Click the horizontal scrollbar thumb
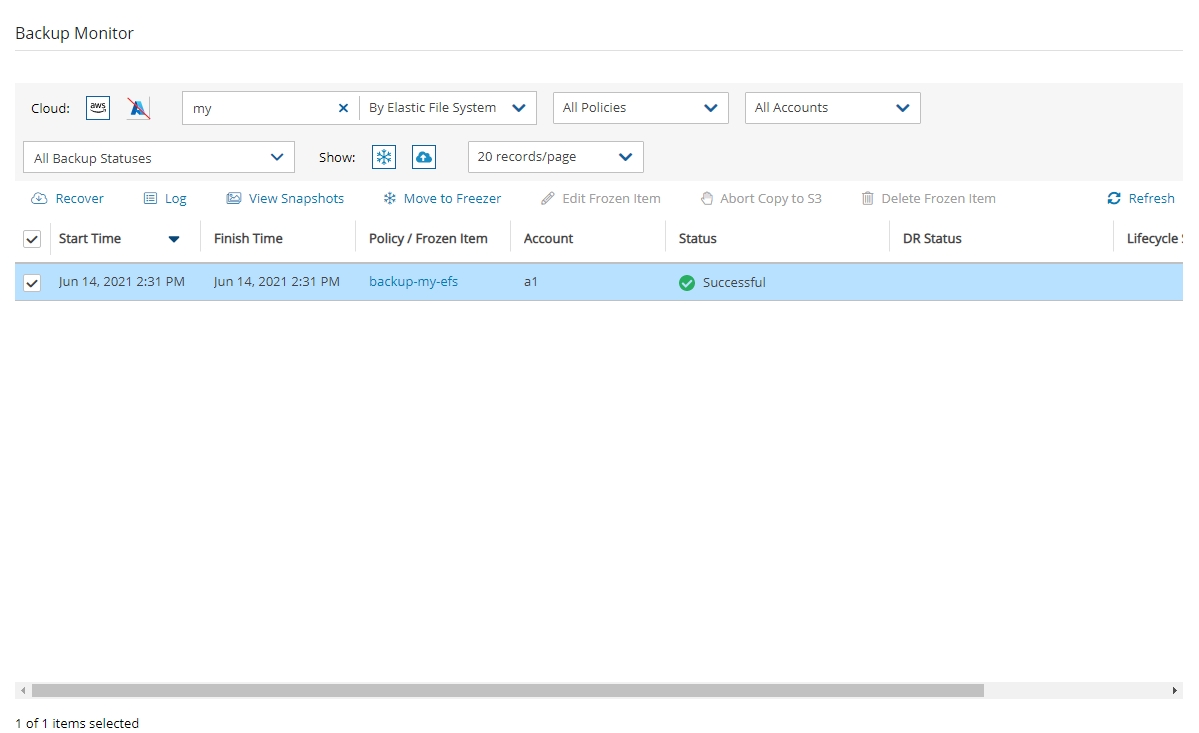Image resolution: width=1199 pixels, height=733 pixels. coord(507,691)
